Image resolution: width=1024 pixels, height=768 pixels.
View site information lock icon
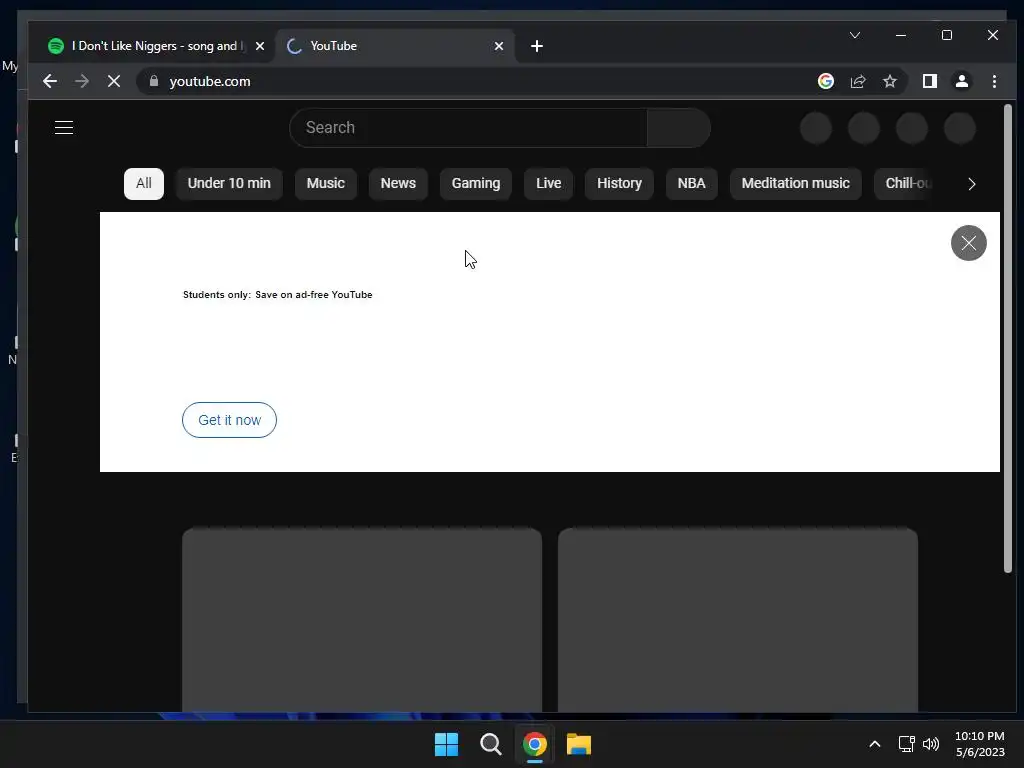point(154,81)
